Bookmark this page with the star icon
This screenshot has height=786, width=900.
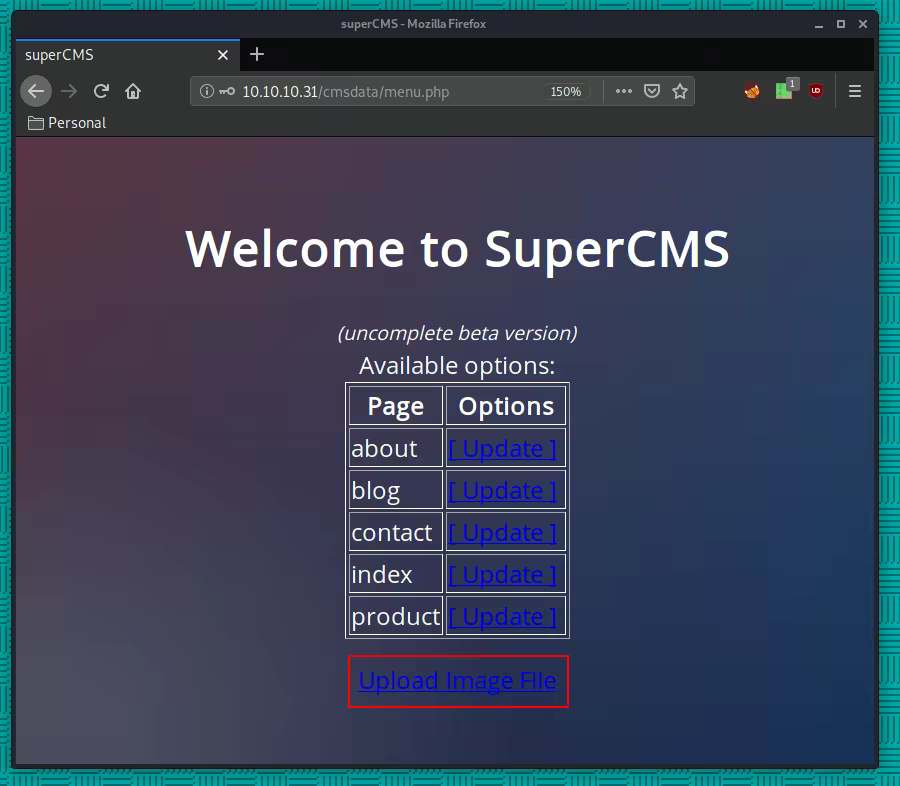pos(680,91)
